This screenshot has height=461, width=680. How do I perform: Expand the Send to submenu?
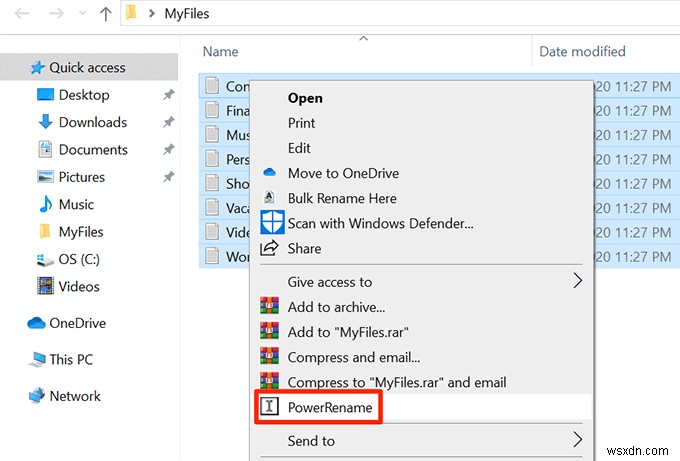pos(421,441)
